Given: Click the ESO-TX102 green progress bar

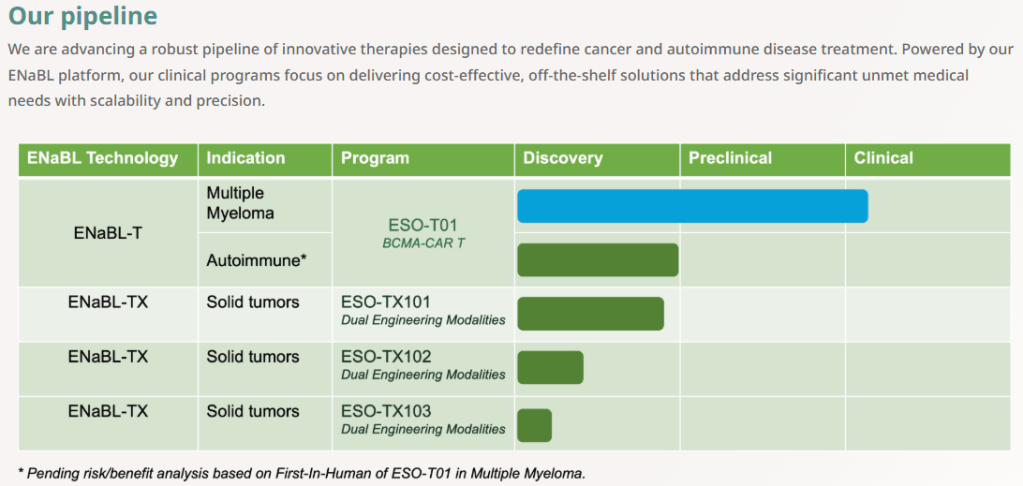Looking at the screenshot, I should (550, 367).
